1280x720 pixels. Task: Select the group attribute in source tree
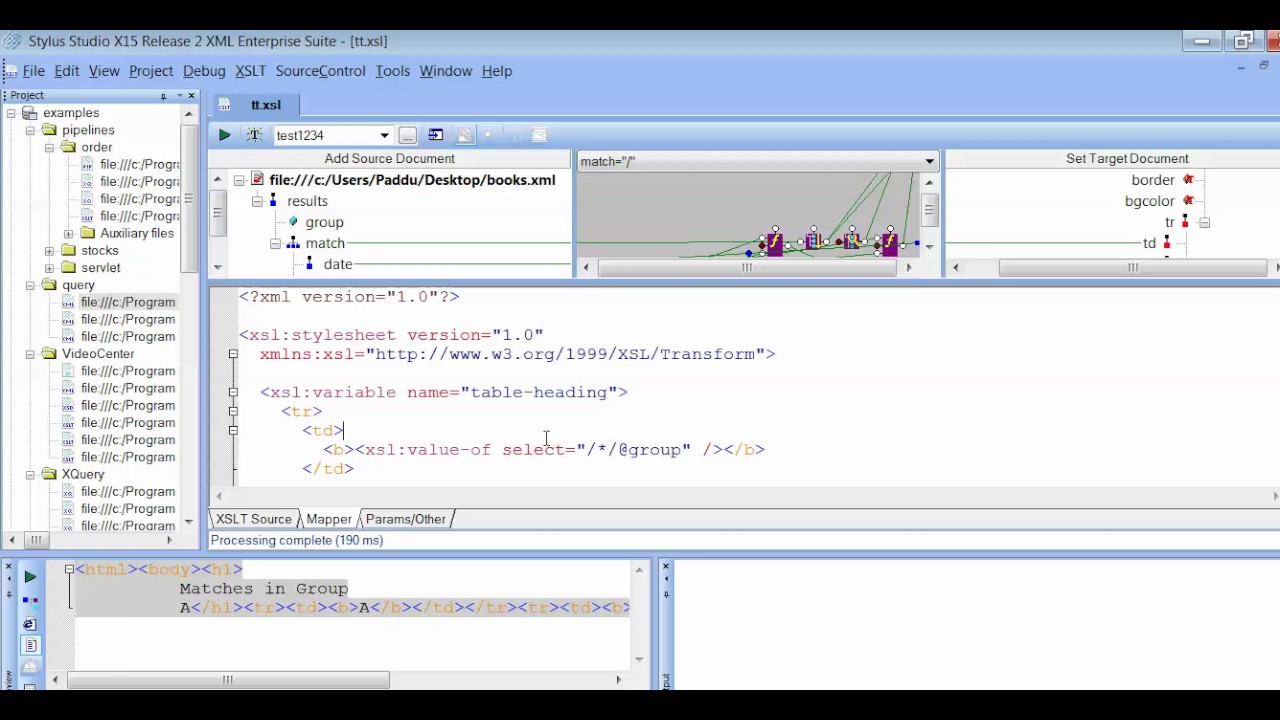[x=324, y=222]
